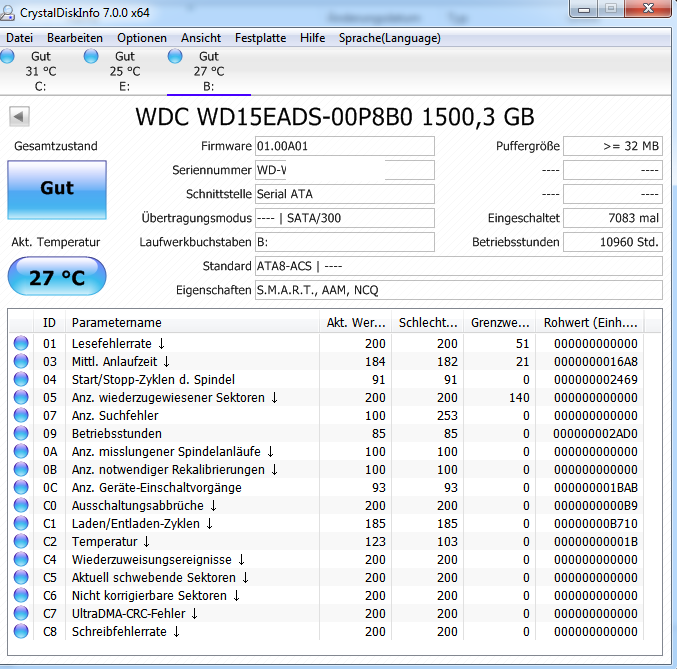Open the Bearbeiten menu

coord(75,38)
